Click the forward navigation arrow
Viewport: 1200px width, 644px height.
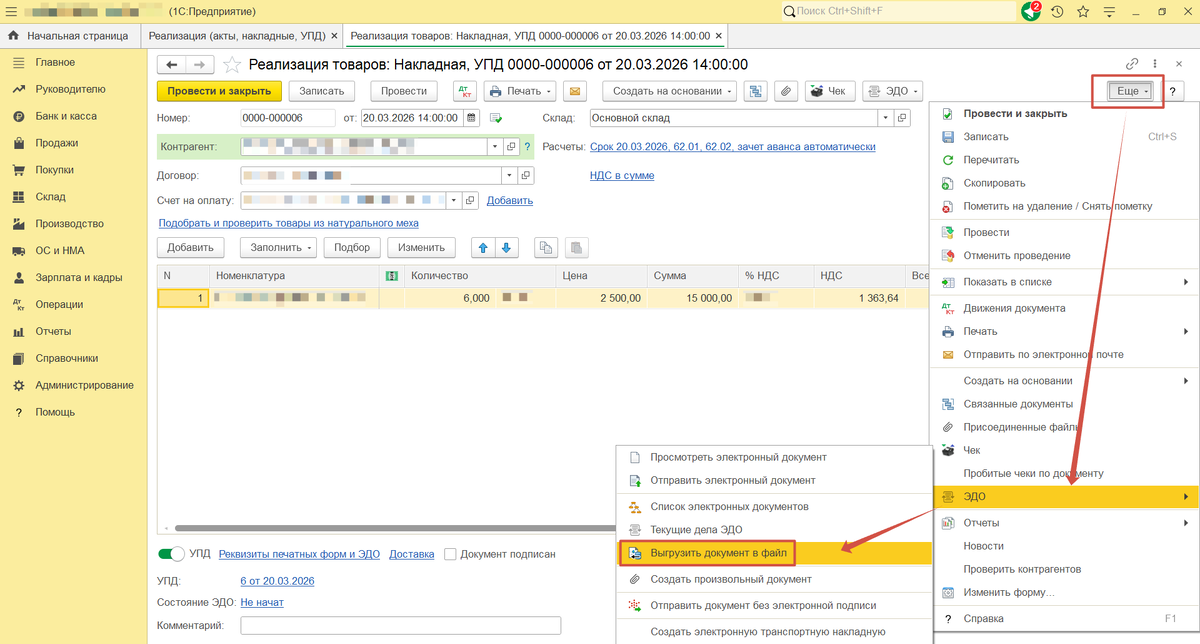(199, 64)
